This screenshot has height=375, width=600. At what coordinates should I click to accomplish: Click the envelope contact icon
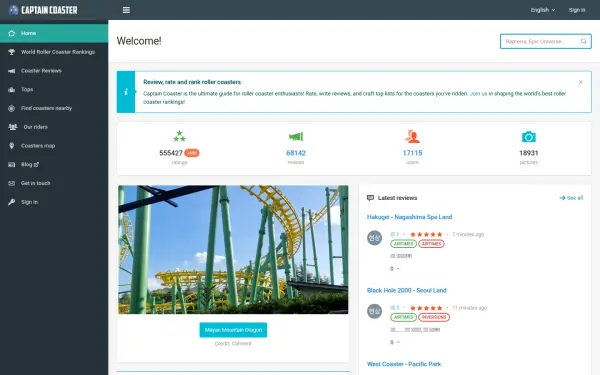(x=11, y=183)
